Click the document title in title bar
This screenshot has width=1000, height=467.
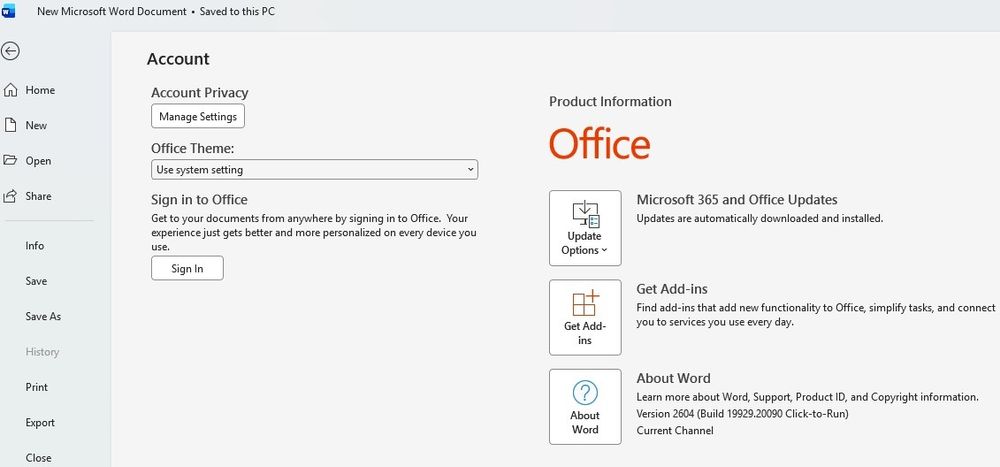[112, 11]
